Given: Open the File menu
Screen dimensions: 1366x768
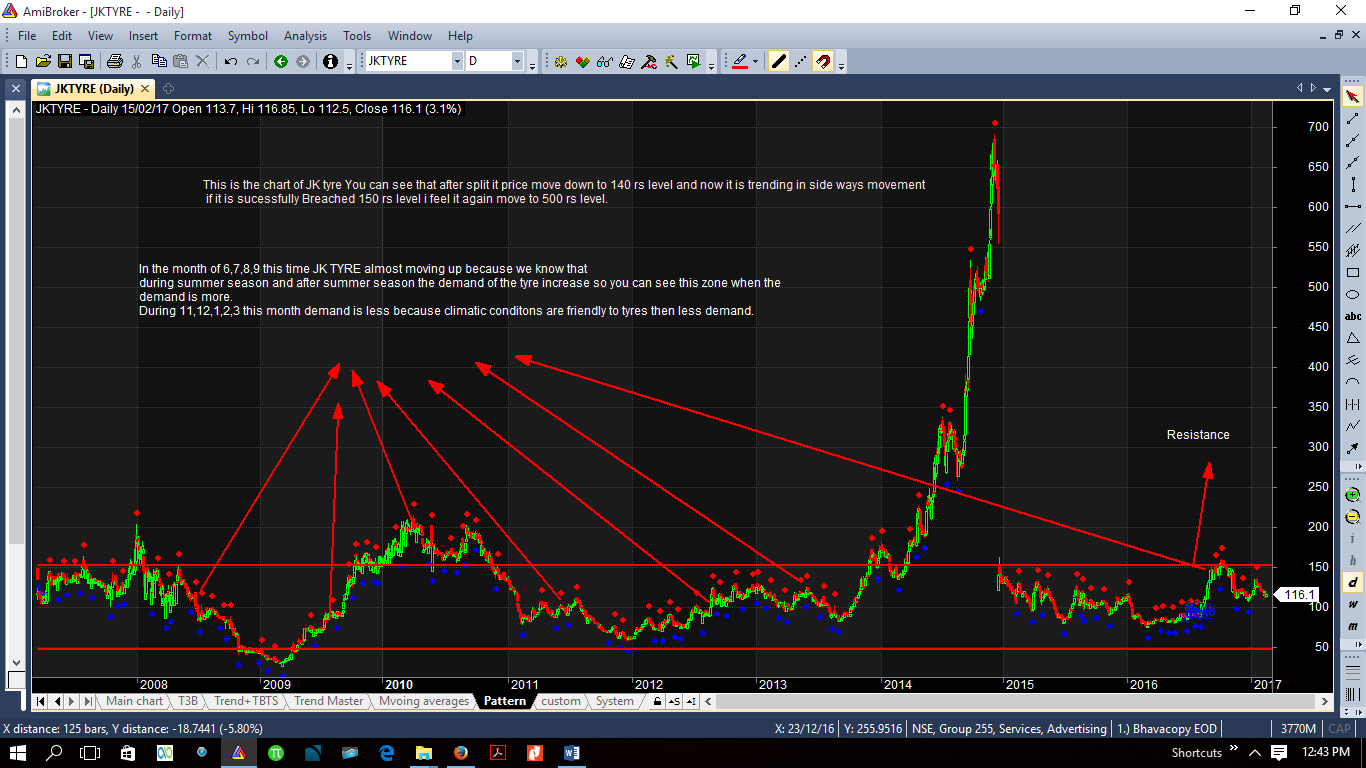Looking at the screenshot, I should point(27,35).
